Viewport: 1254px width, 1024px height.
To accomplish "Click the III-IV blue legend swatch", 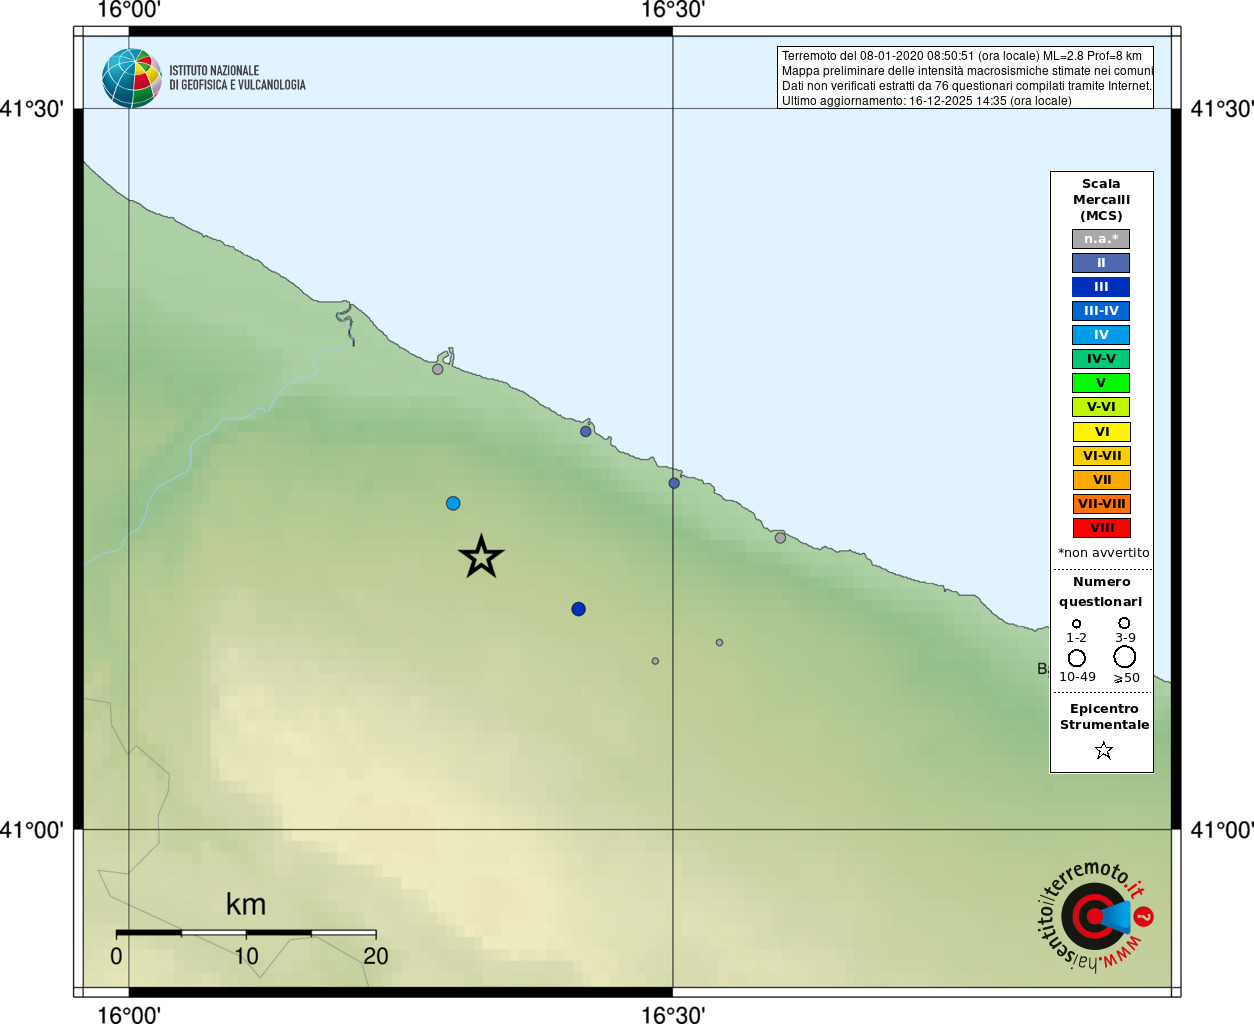I will coord(1101,311).
